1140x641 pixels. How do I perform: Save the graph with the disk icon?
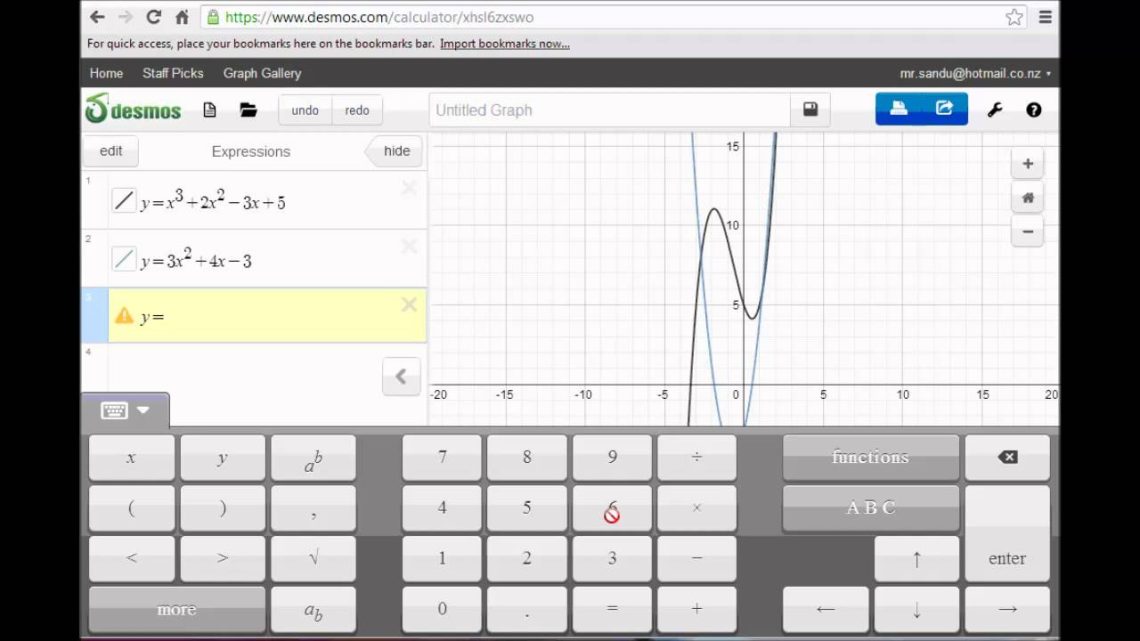pos(810,110)
